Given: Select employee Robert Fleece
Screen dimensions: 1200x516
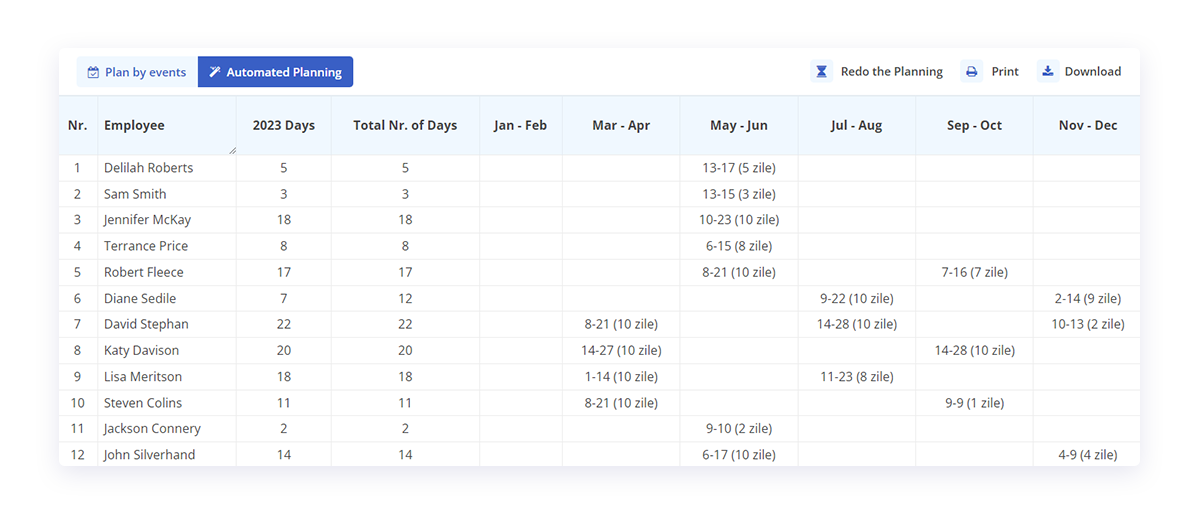Looking at the screenshot, I should (x=144, y=272).
